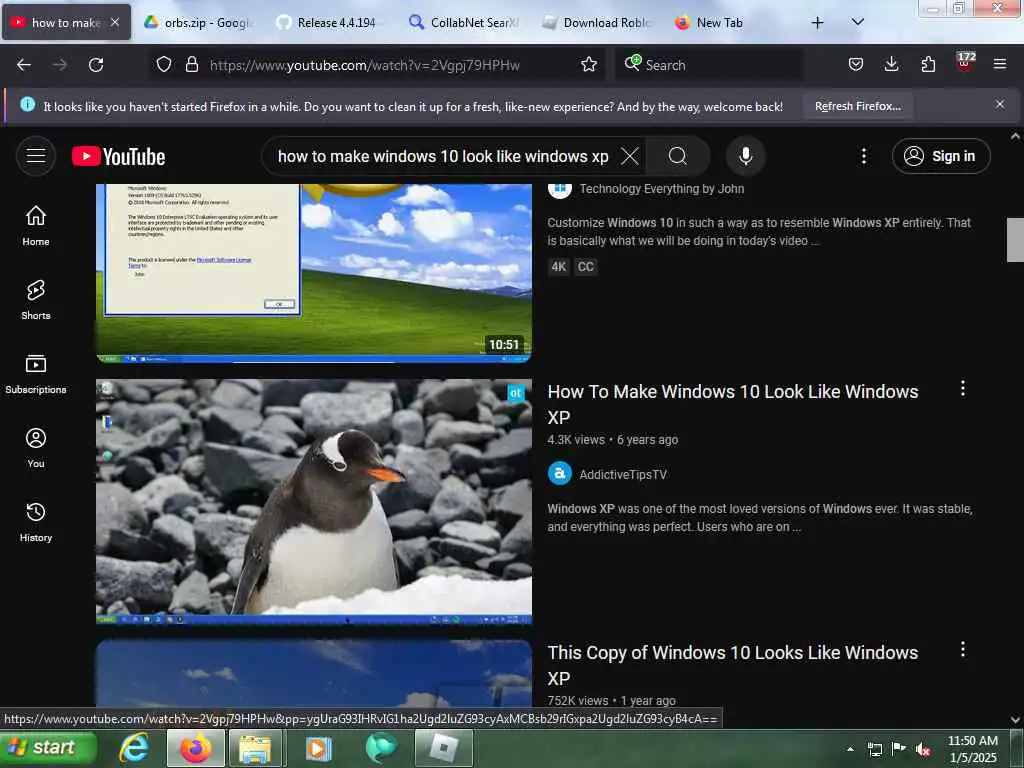Click the YouTube search text field
The width and height of the screenshot is (1024, 768).
click(443, 156)
